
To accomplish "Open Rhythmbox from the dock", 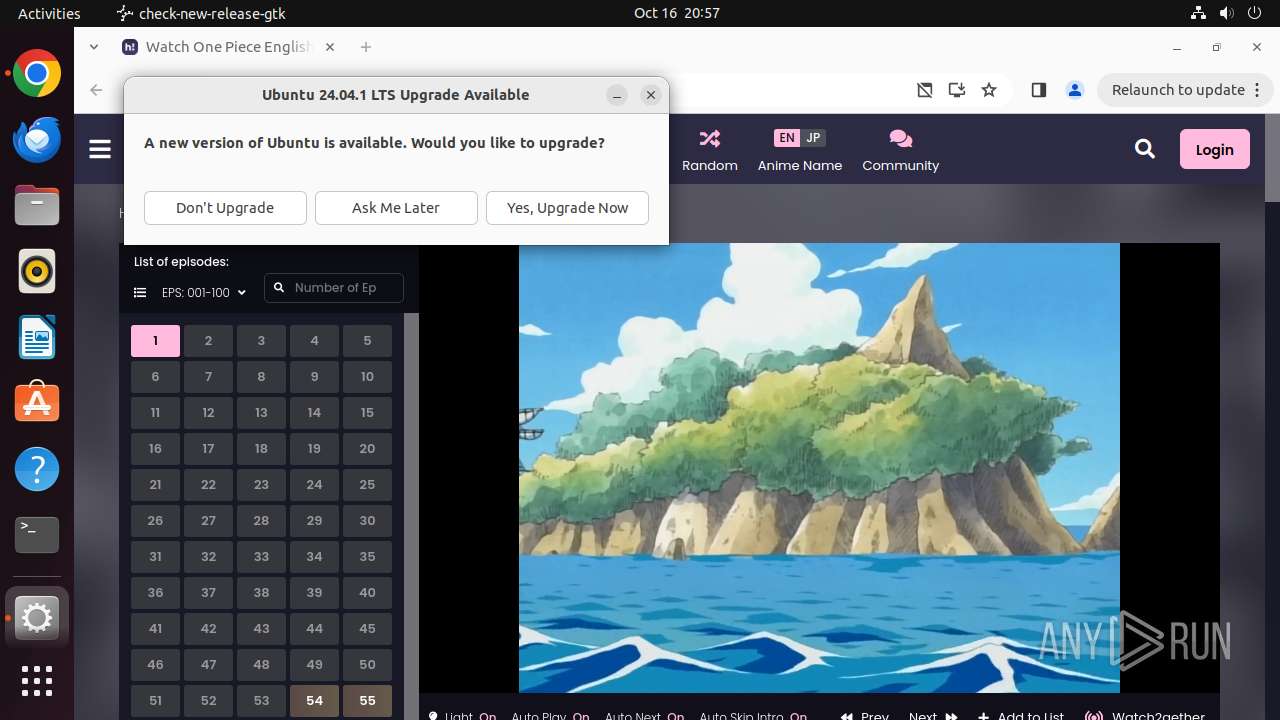I will click(37, 272).
